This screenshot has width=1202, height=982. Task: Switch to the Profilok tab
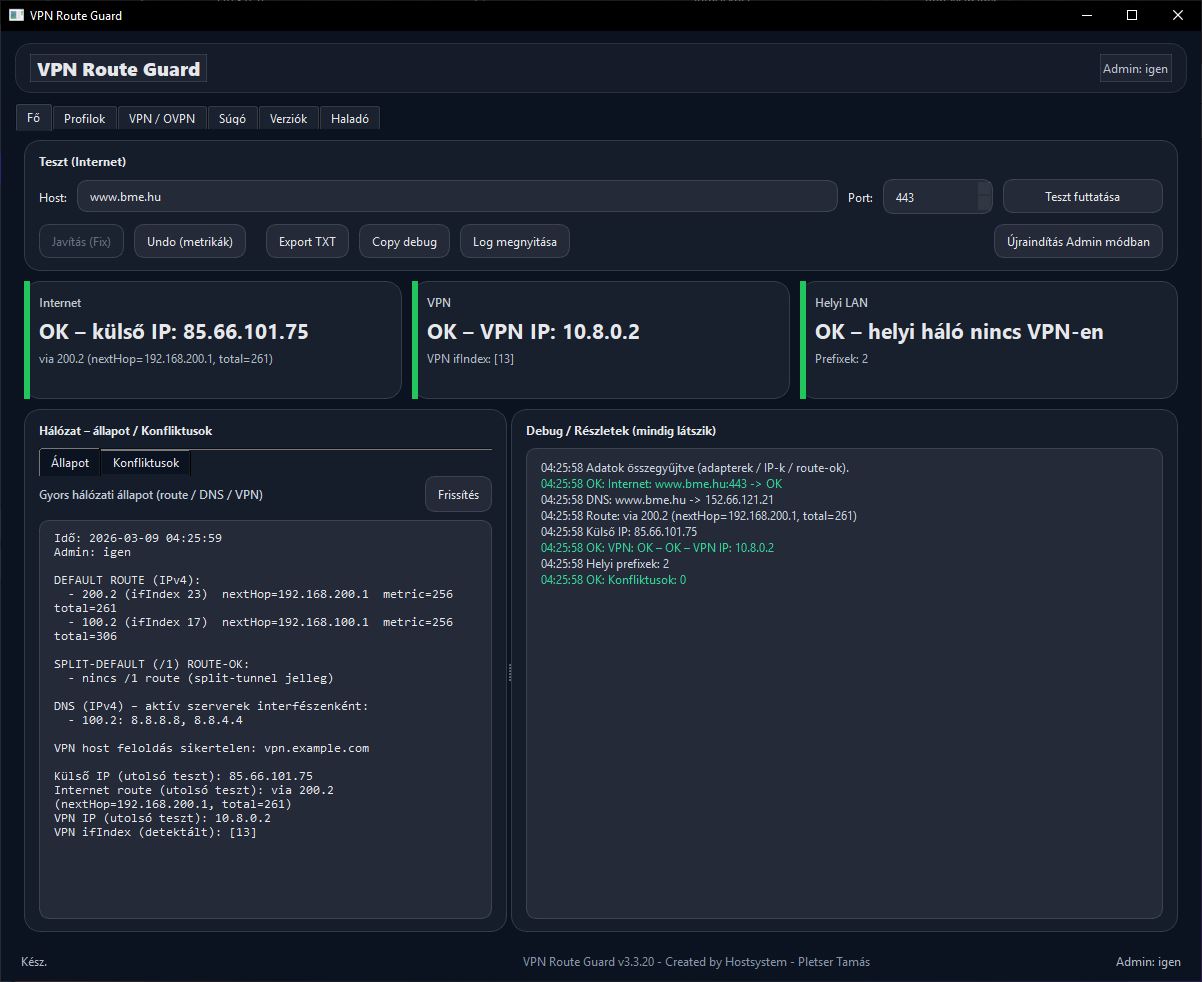pyautogui.click(x=85, y=119)
